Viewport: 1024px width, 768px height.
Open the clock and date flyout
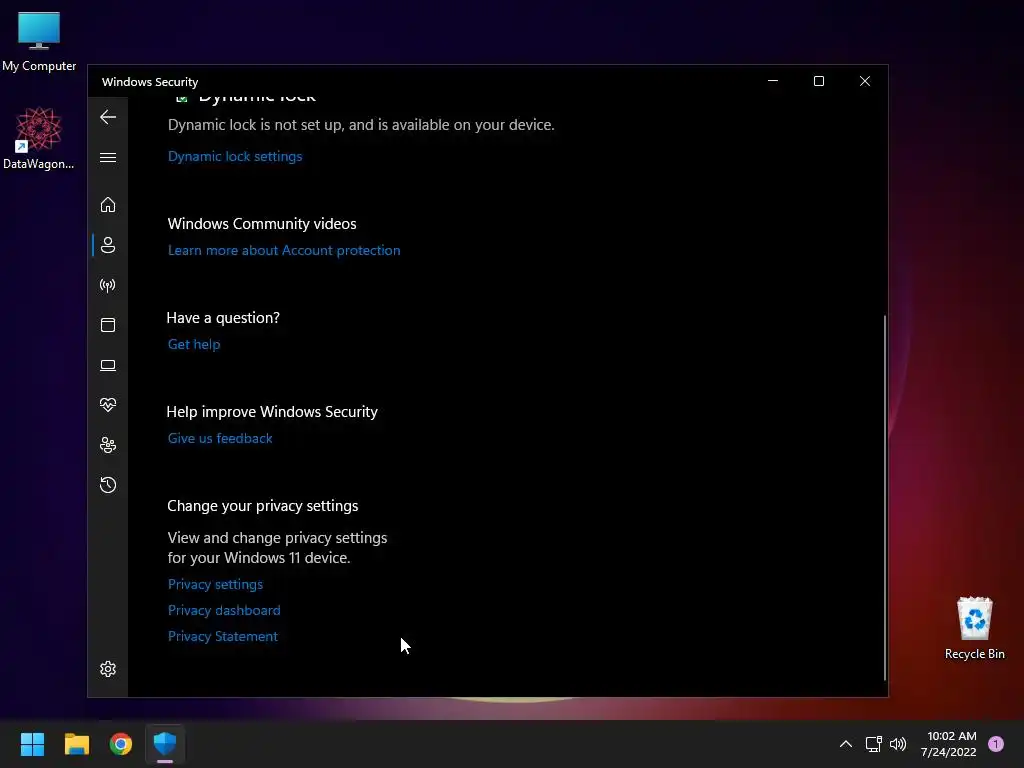click(x=949, y=744)
